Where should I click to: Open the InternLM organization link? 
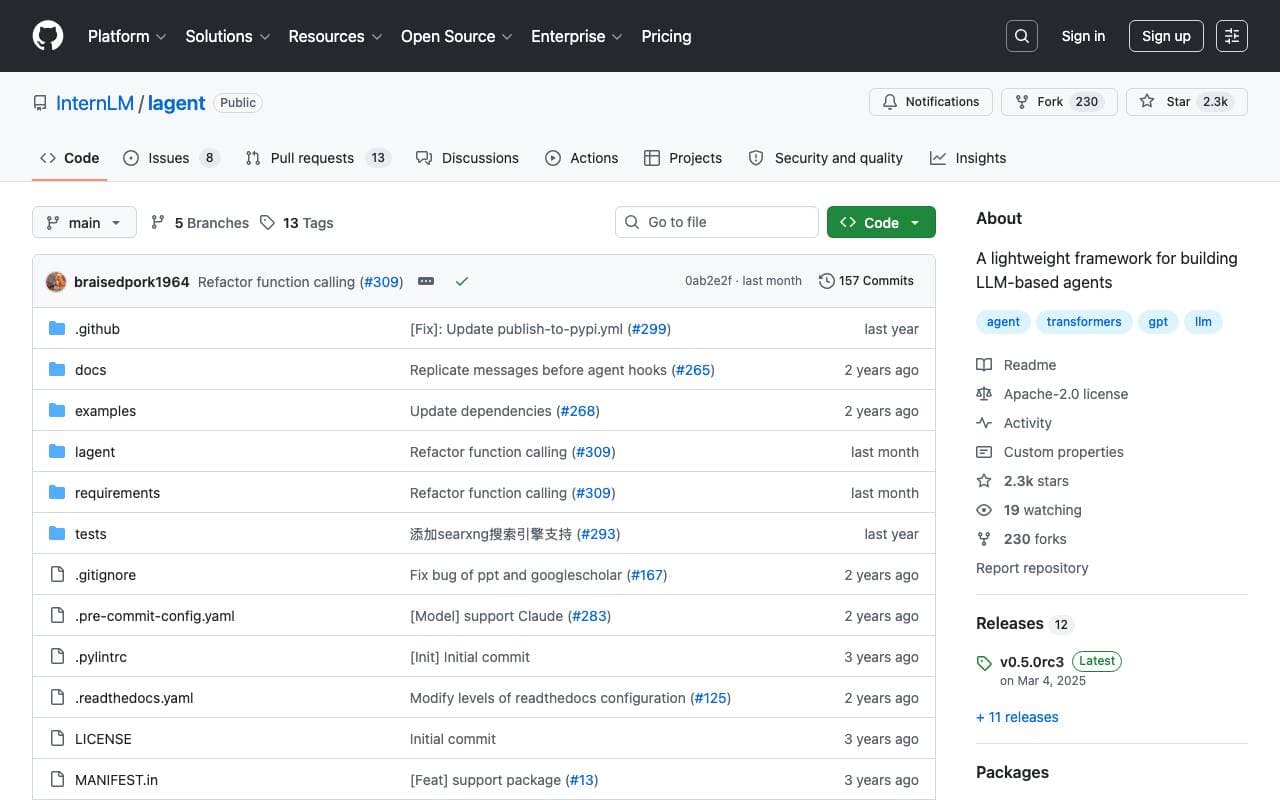95,103
